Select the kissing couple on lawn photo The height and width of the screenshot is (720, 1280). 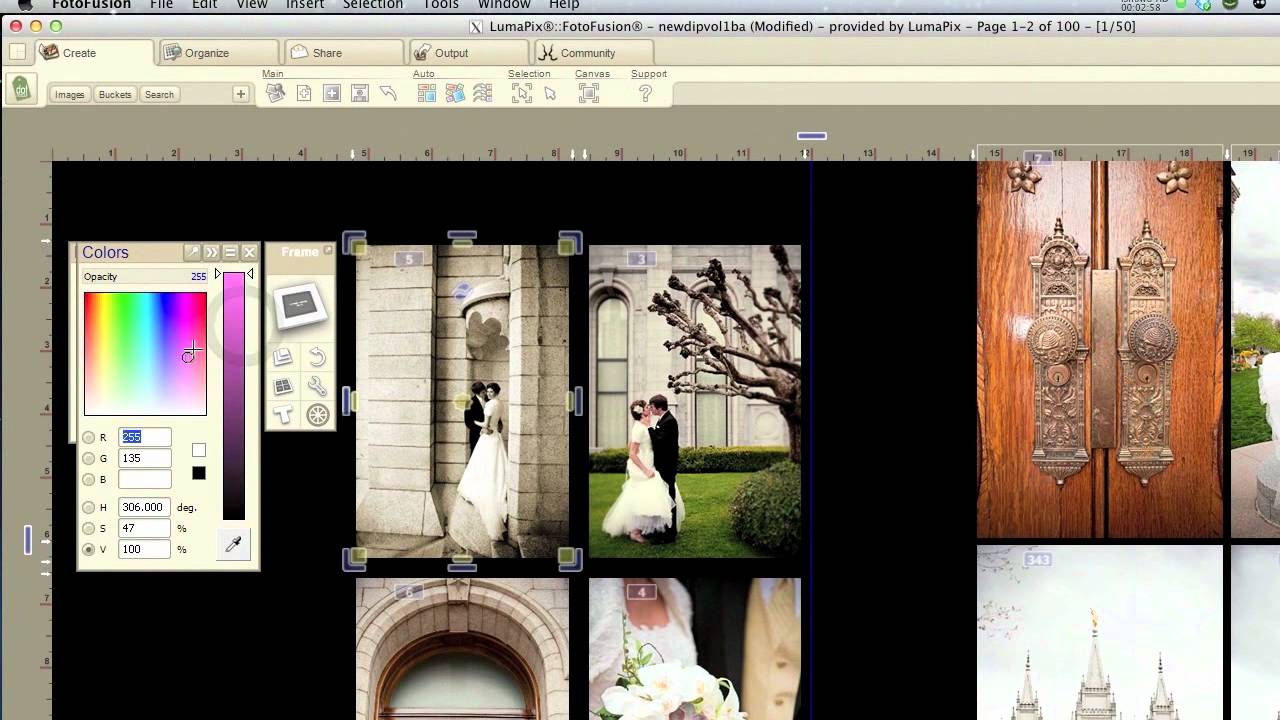pyautogui.click(x=695, y=401)
